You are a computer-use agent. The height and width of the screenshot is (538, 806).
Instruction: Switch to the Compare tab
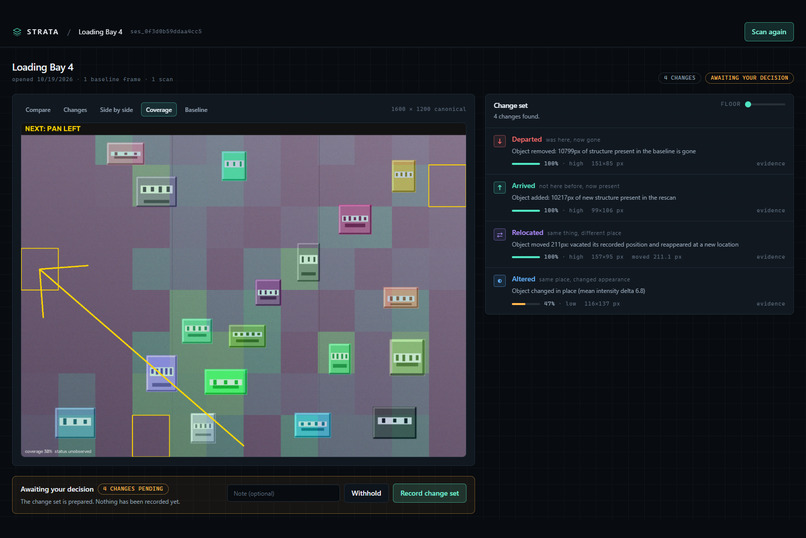click(38, 110)
